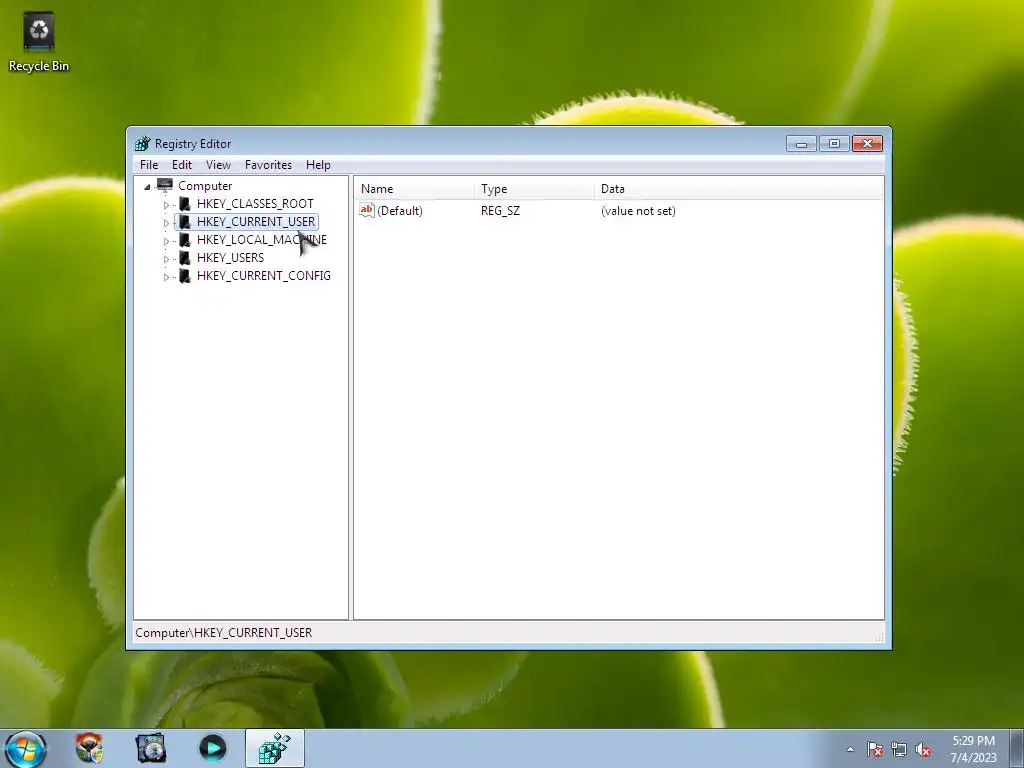This screenshot has height=768, width=1024.
Task: Click the Show desktop button
Action: pos(1017,749)
